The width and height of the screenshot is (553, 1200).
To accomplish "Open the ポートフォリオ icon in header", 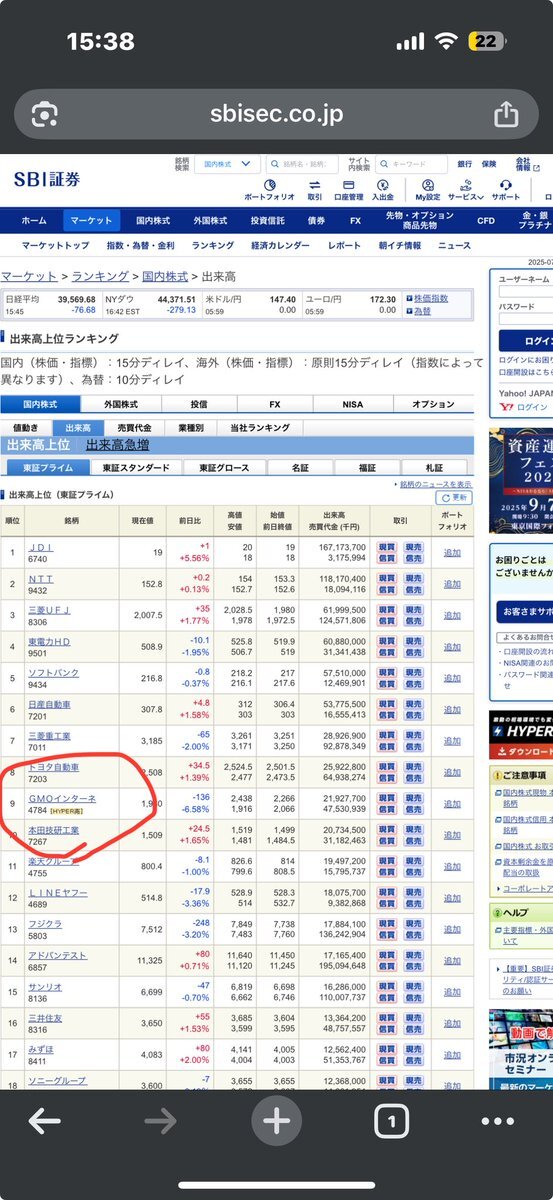I will [269, 190].
